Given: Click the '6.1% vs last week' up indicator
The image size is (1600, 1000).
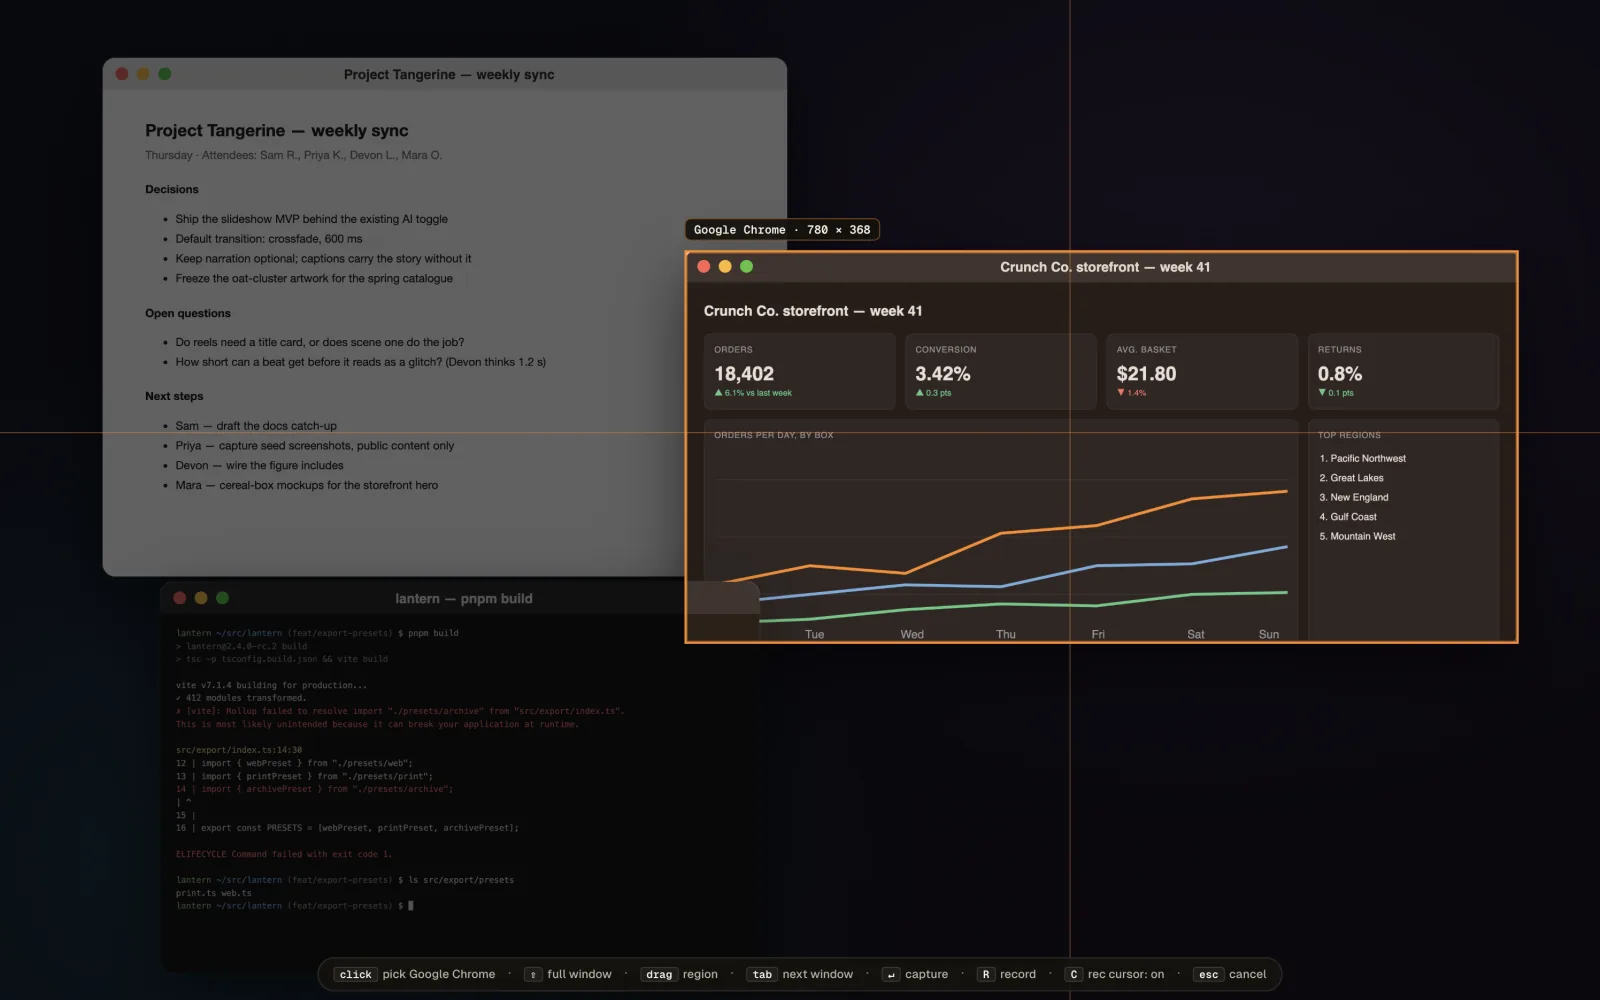Looking at the screenshot, I should point(753,393).
